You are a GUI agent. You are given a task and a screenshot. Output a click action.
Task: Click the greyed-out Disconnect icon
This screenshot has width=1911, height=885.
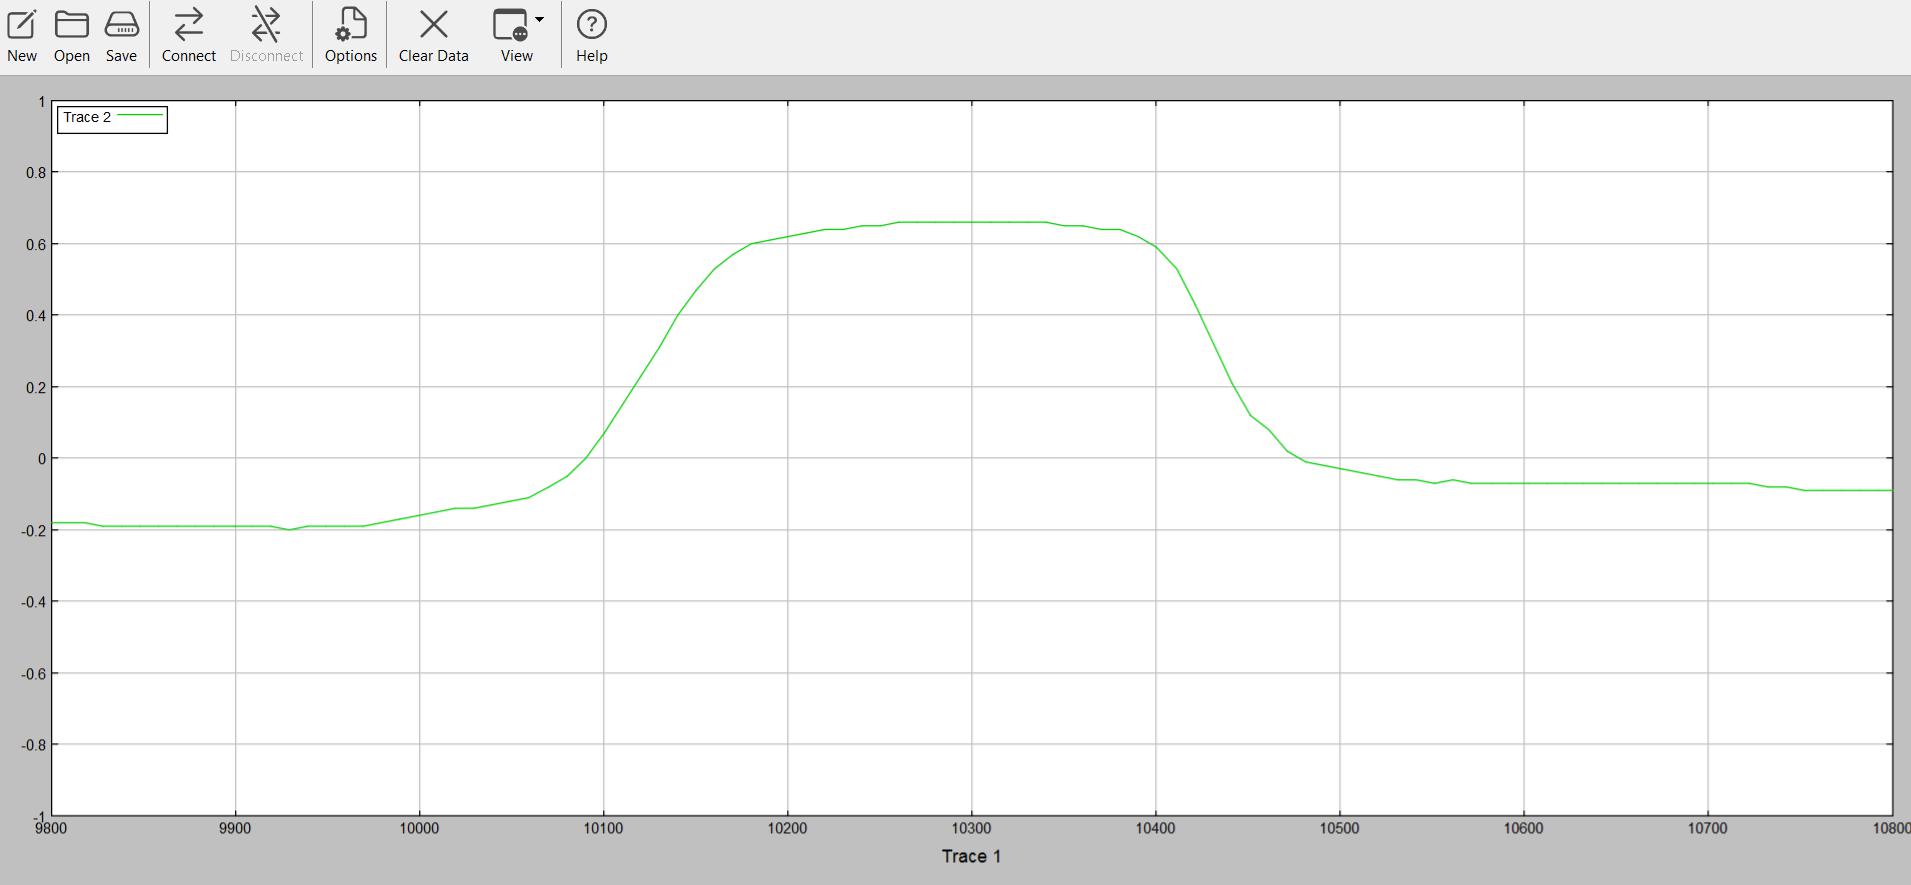point(266,25)
